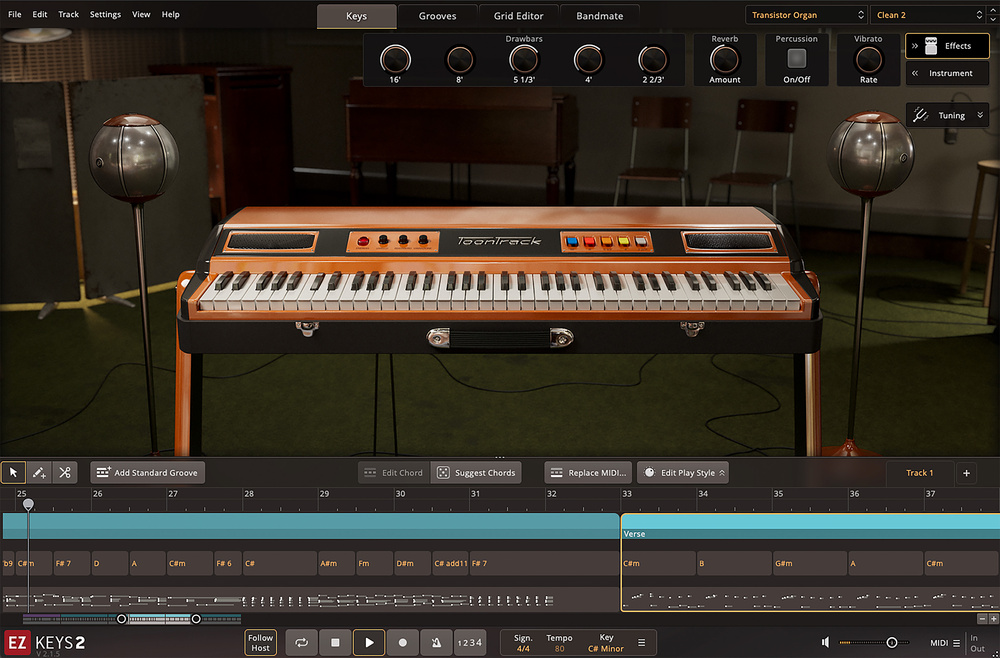Select the Verse song block

811,527
